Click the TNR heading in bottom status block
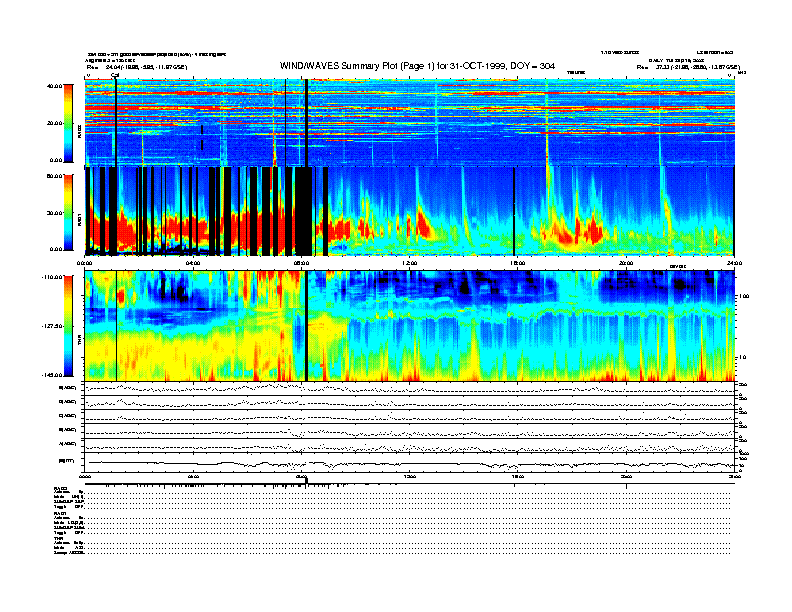The width and height of the screenshot is (792, 612). coord(58,538)
